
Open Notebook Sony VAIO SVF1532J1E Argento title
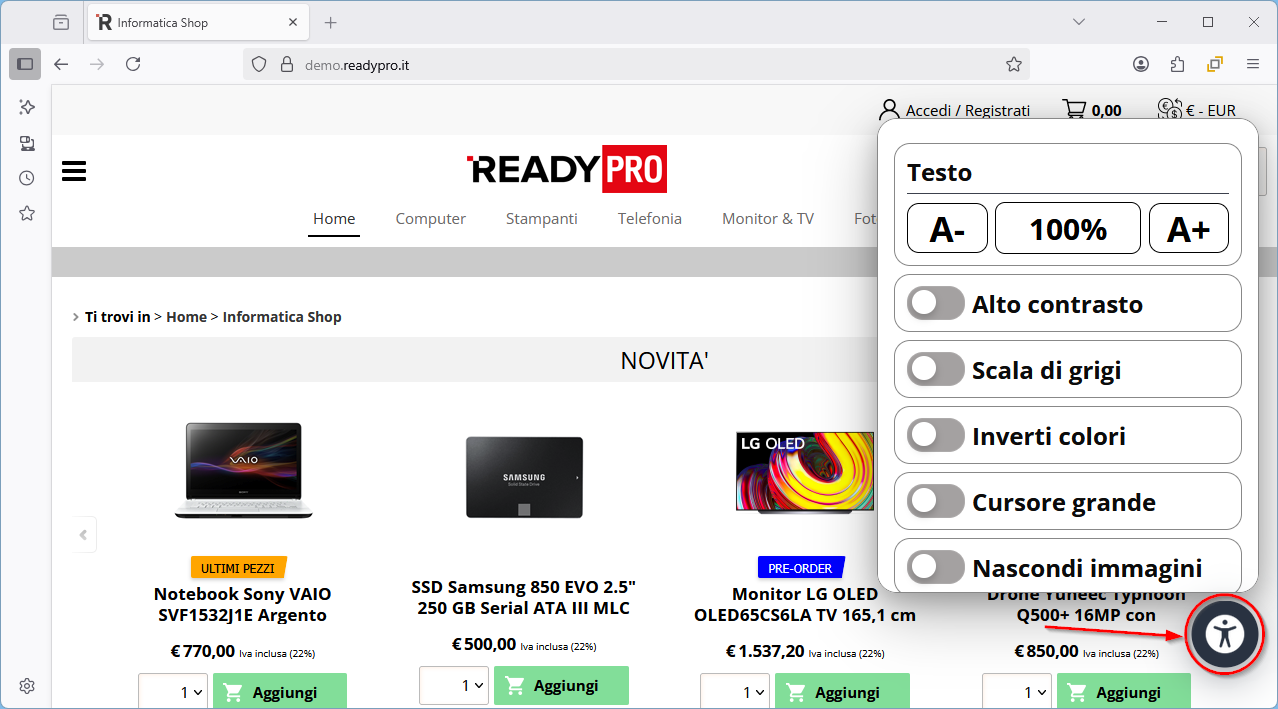coord(243,605)
